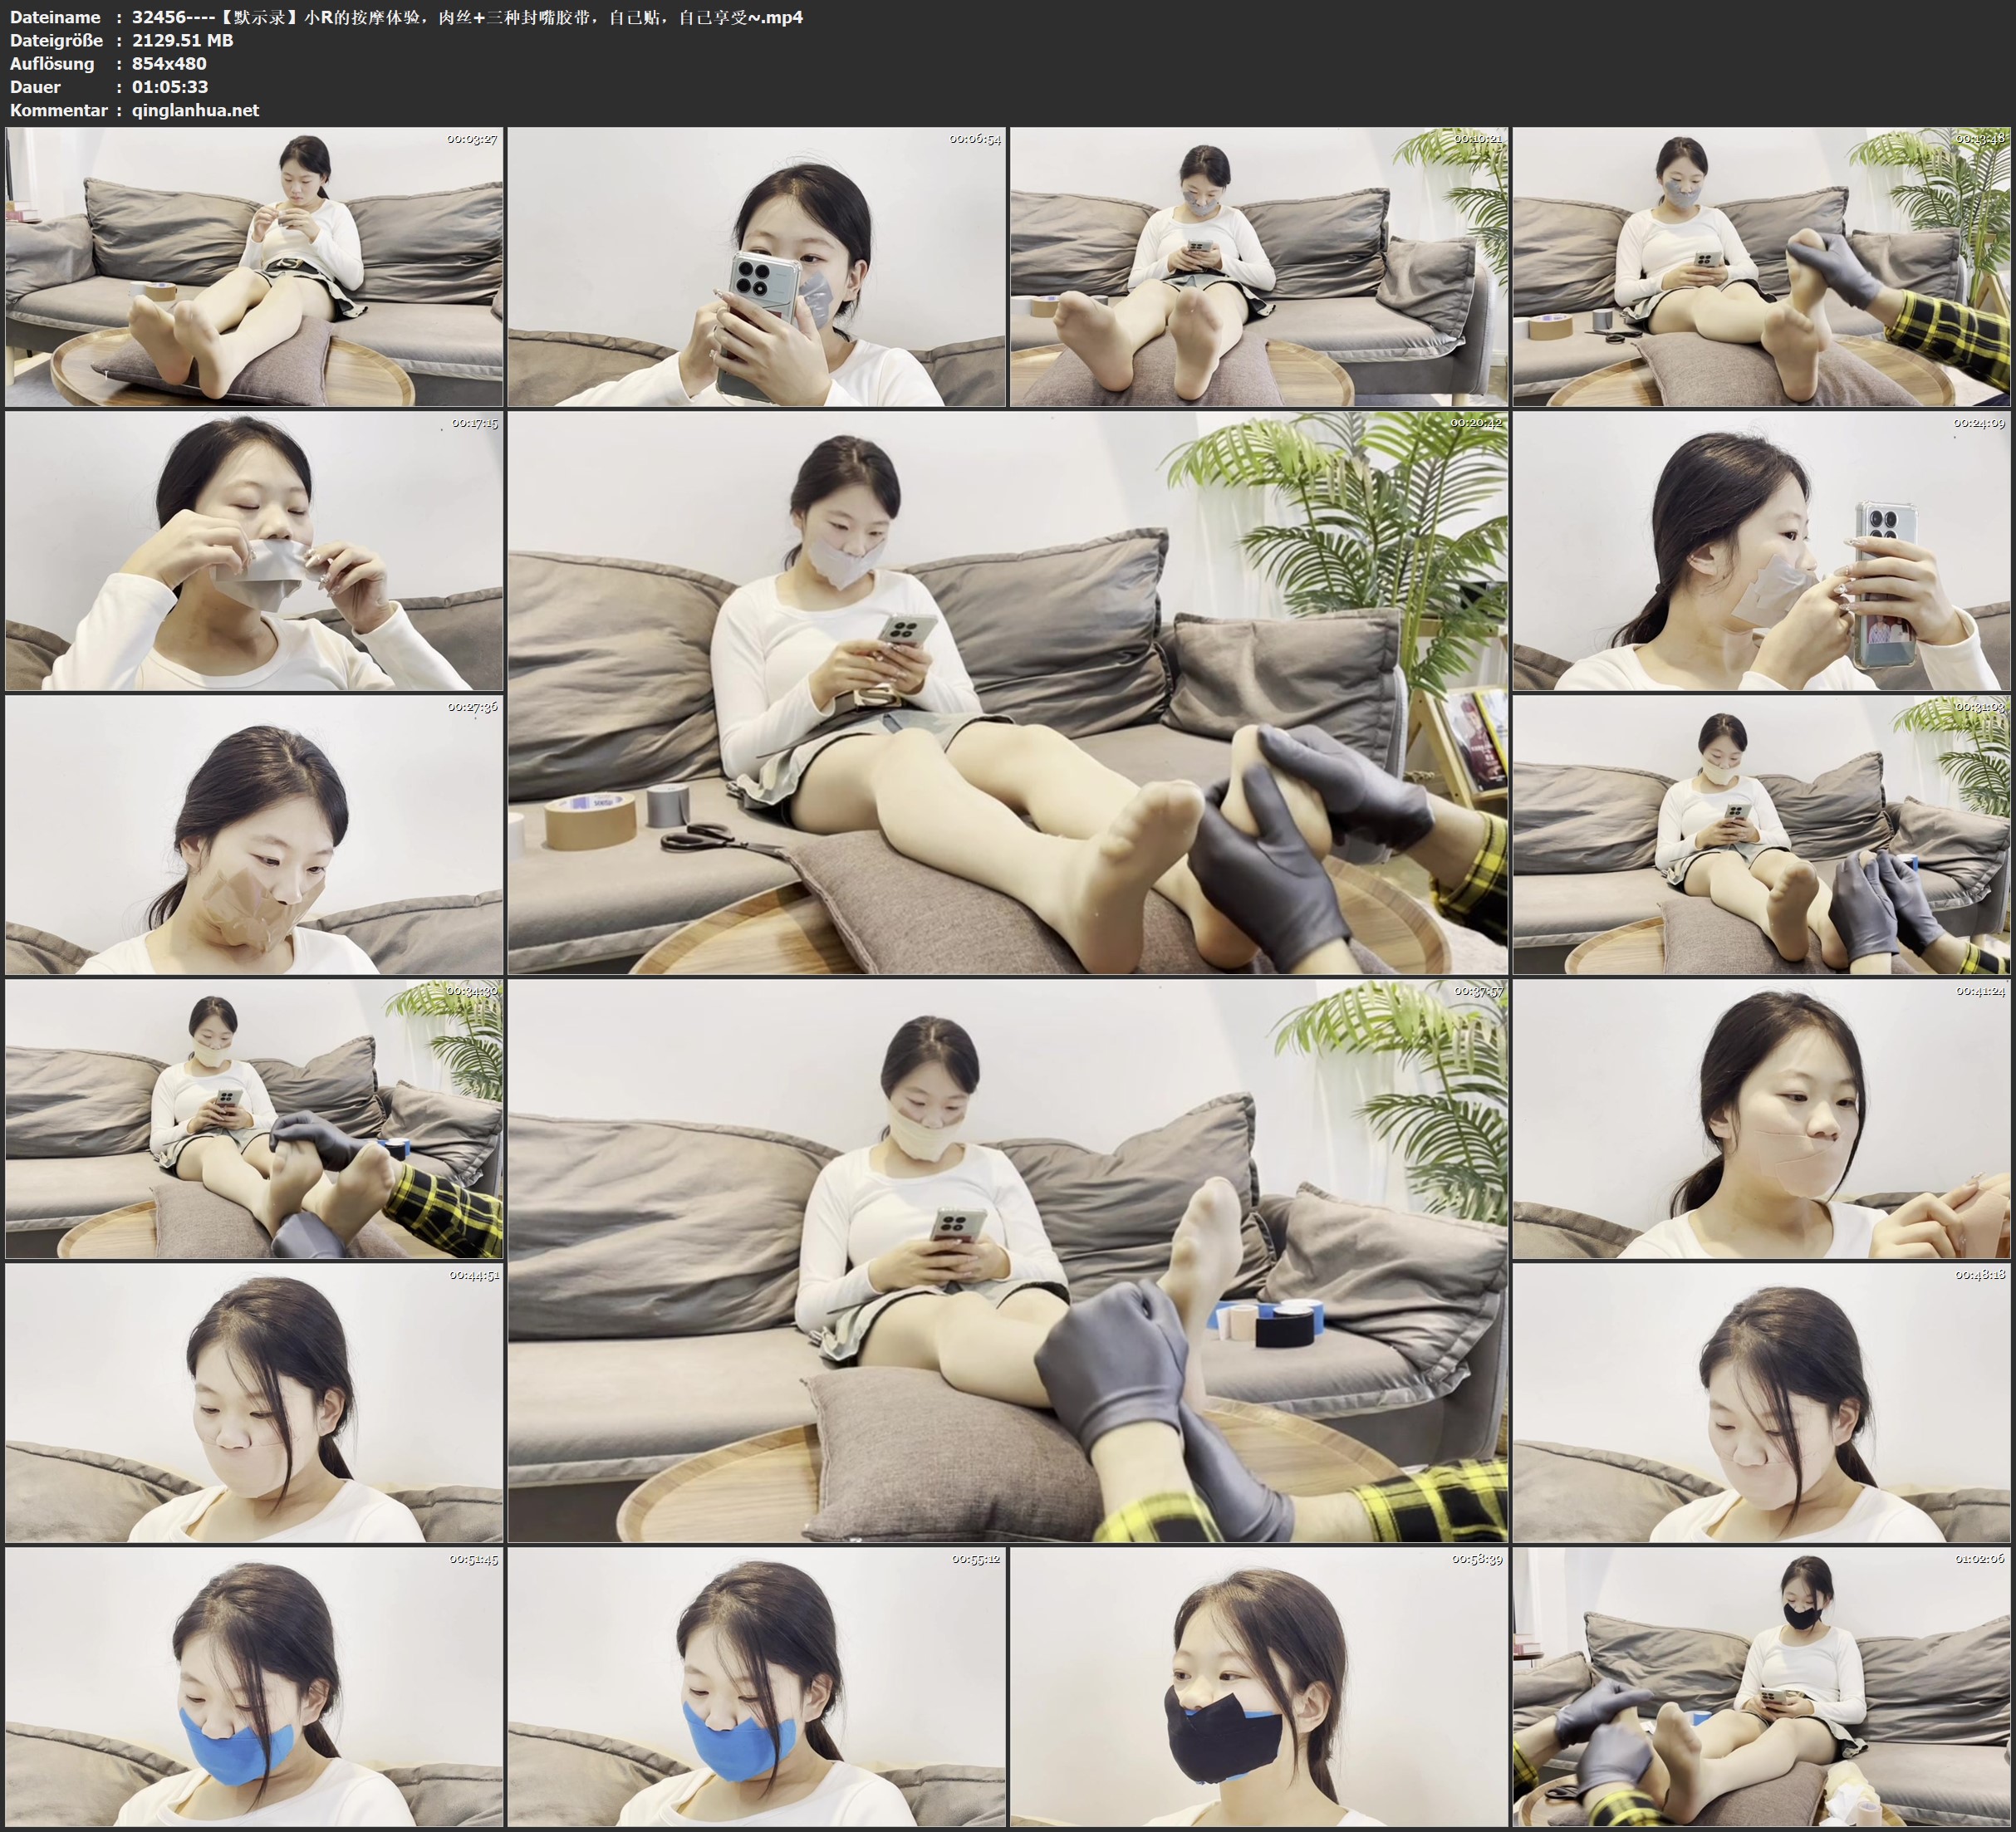Image resolution: width=2016 pixels, height=1832 pixels.
Task: Open the thumbnail timestamped 00:17:15
Action: [x=254, y=550]
